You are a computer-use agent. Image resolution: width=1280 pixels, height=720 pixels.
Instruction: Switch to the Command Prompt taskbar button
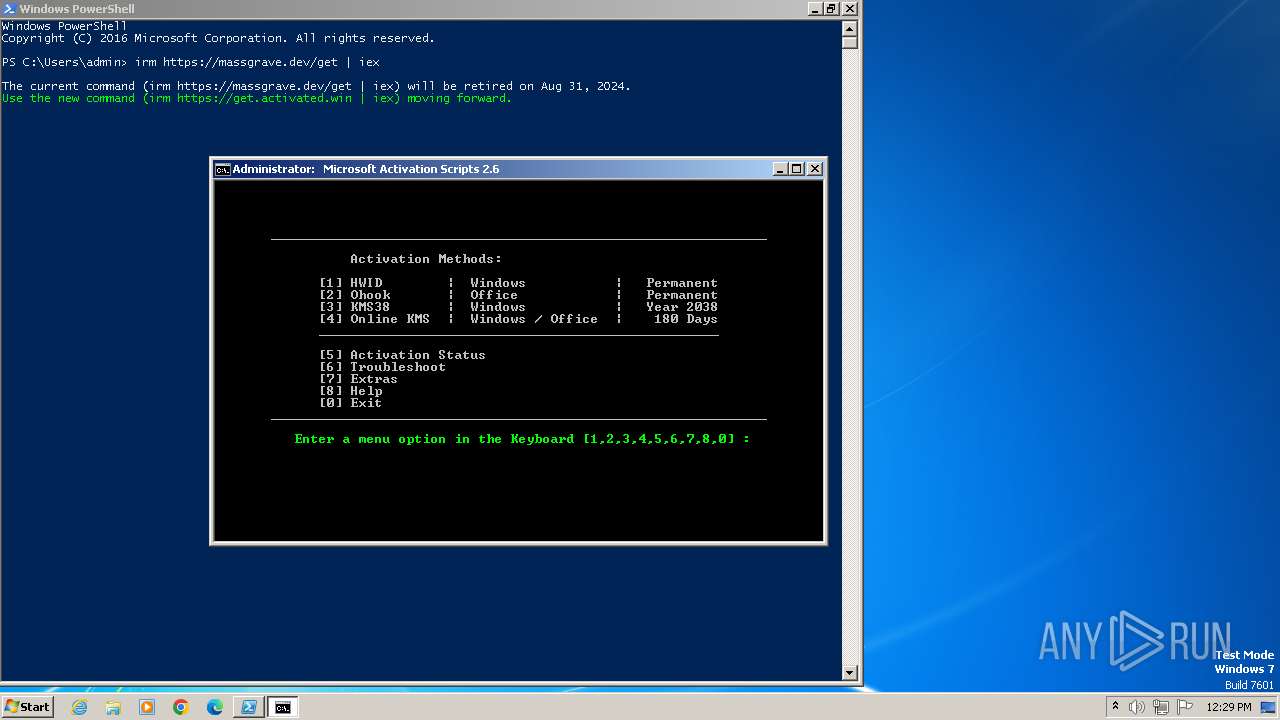coord(283,707)
